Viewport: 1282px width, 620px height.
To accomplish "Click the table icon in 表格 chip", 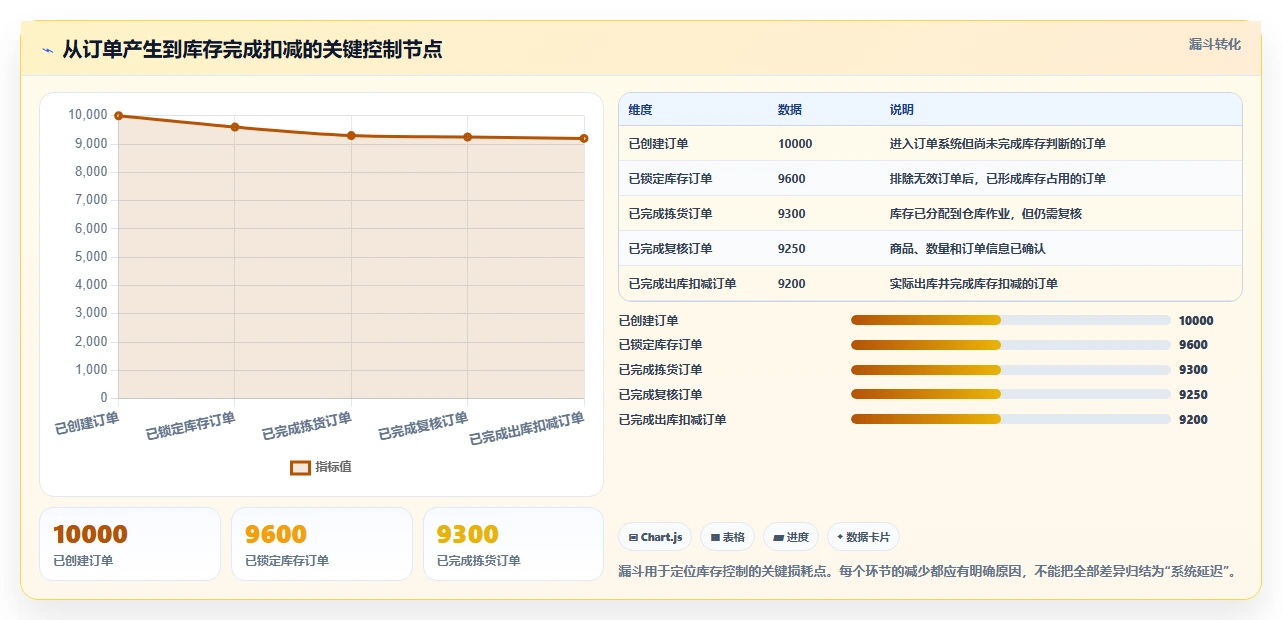I will [715, 537].
